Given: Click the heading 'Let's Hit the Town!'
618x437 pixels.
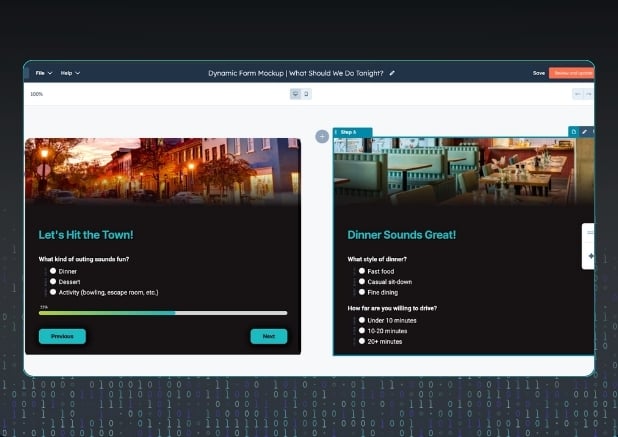Looking at the screenshot, I should [x=86, y=235].
